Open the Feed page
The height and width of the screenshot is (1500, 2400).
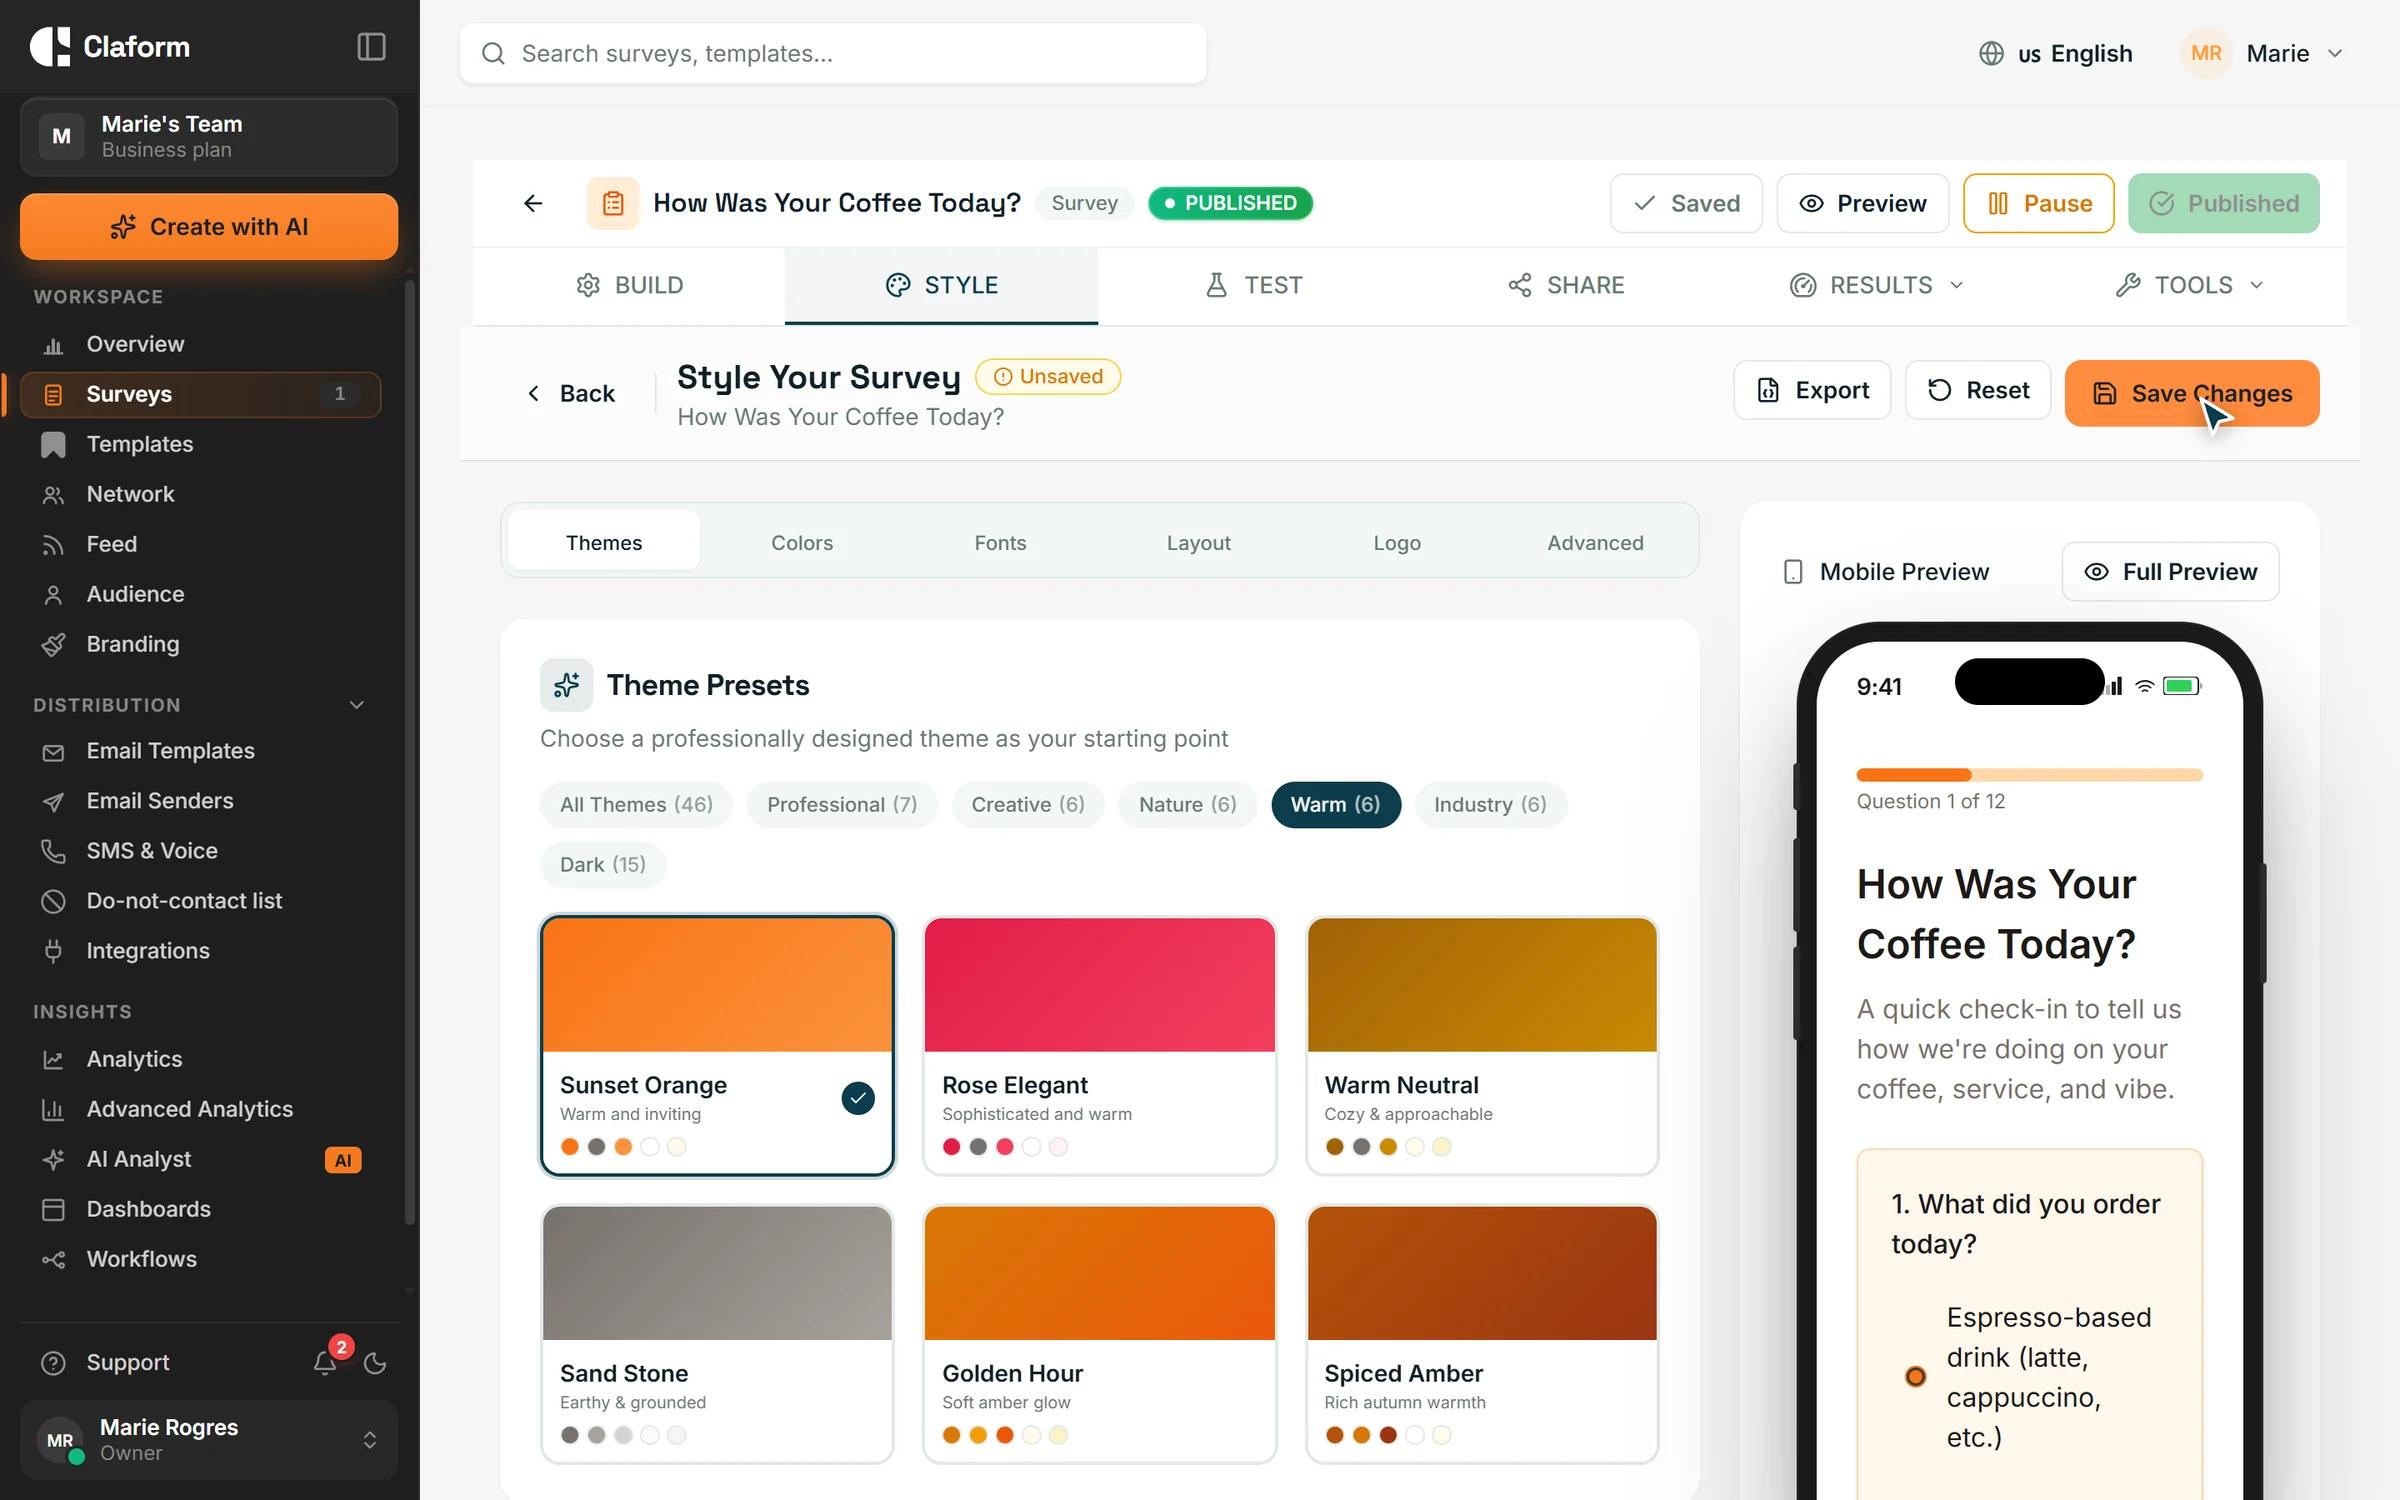200,544
